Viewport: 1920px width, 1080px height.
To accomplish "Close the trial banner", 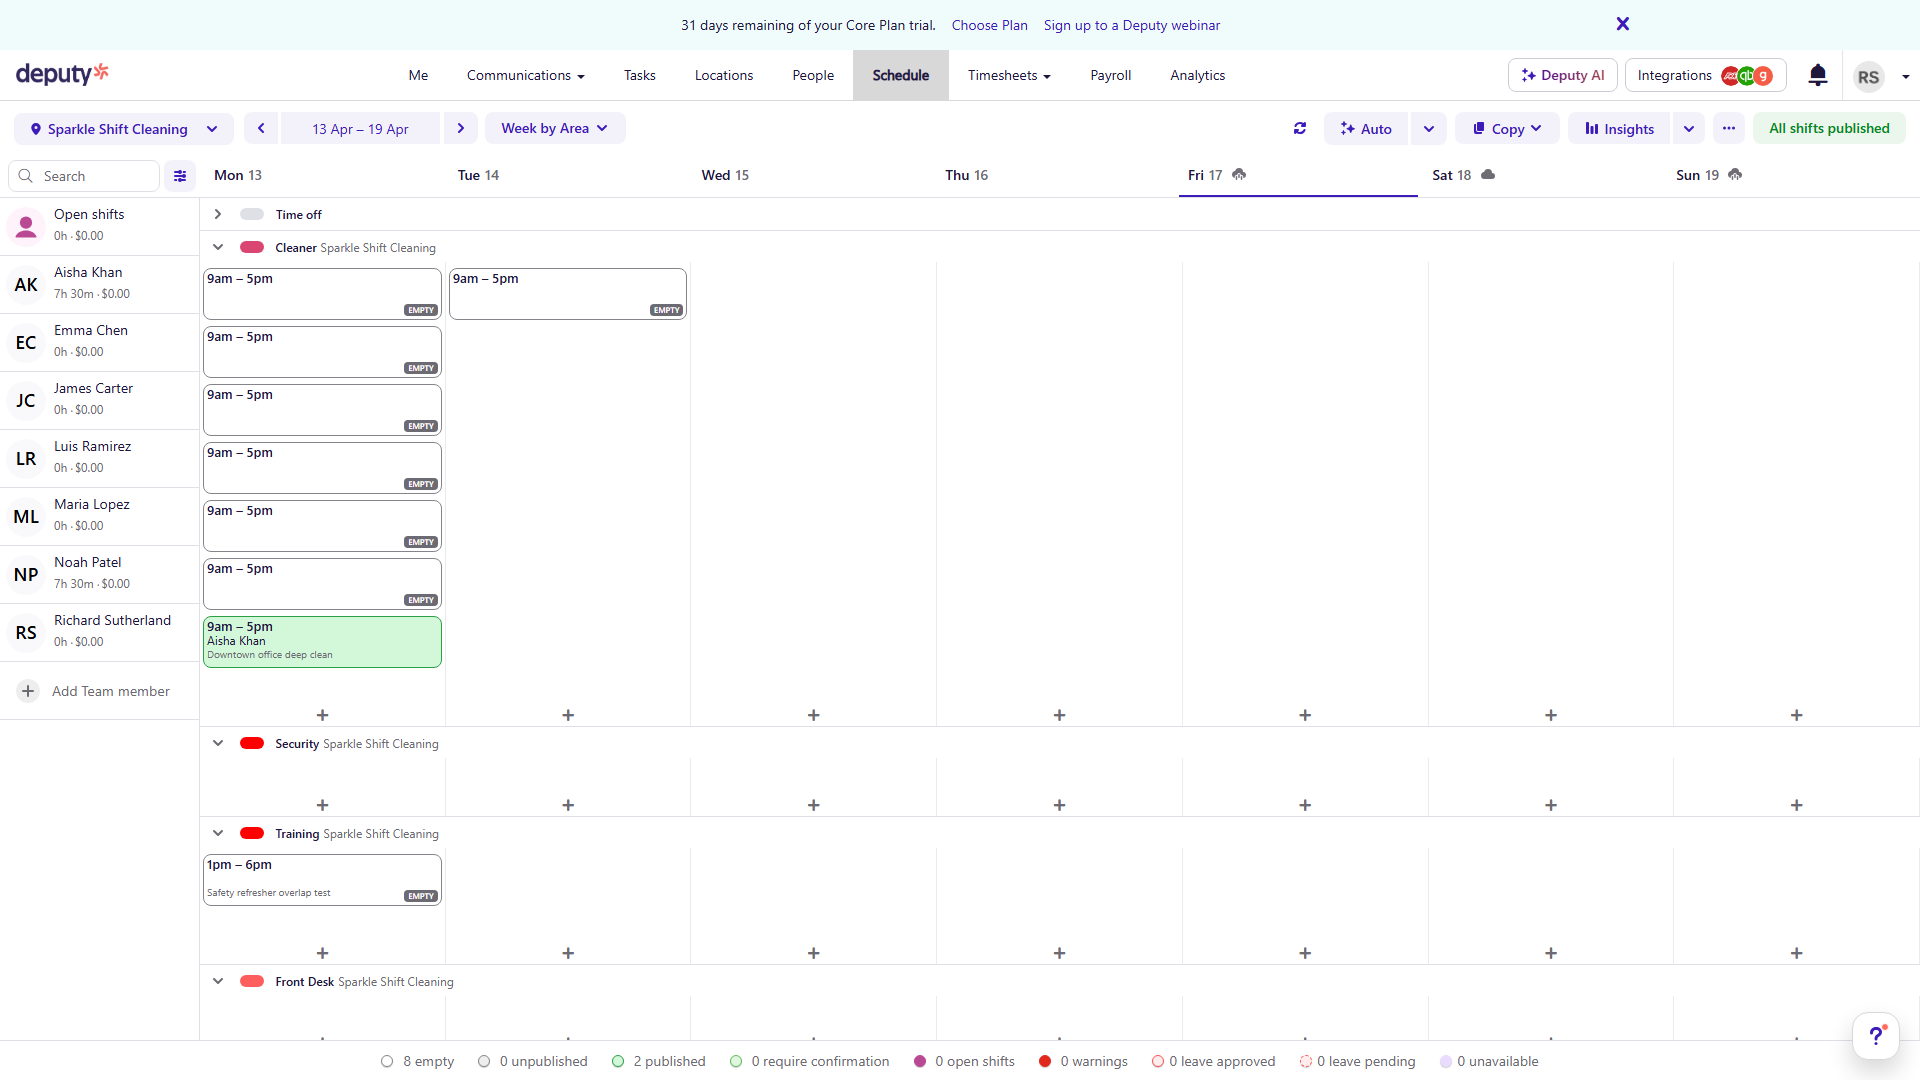I will [1623, 24].
